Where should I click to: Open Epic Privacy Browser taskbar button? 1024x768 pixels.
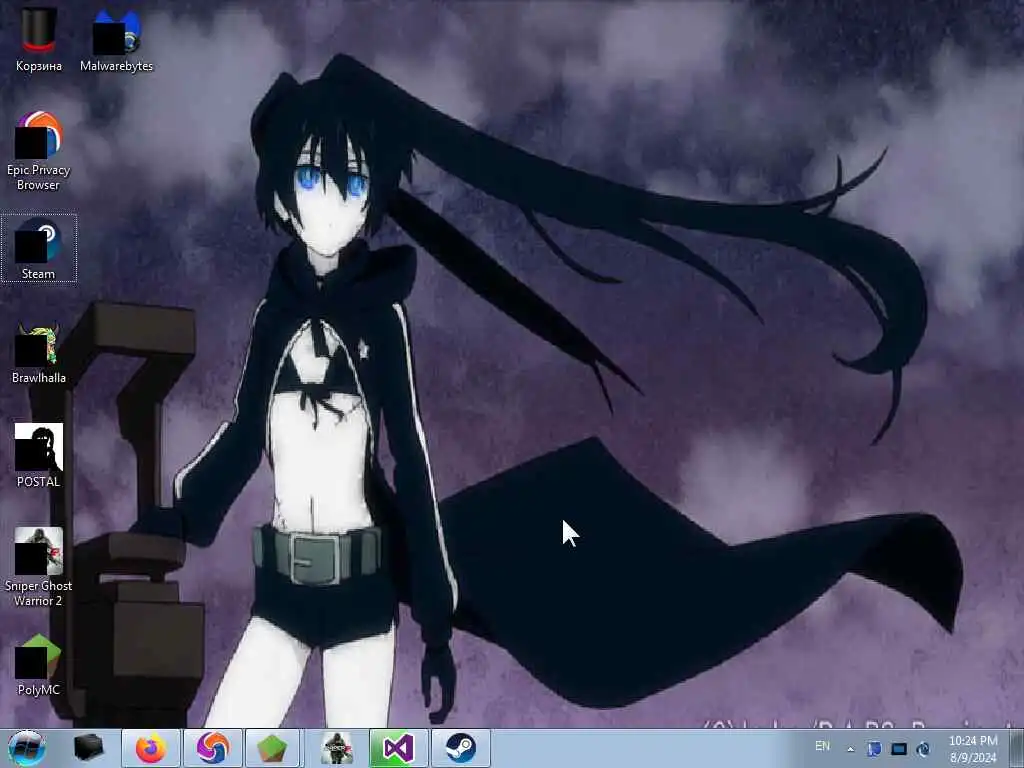[213, 748]
